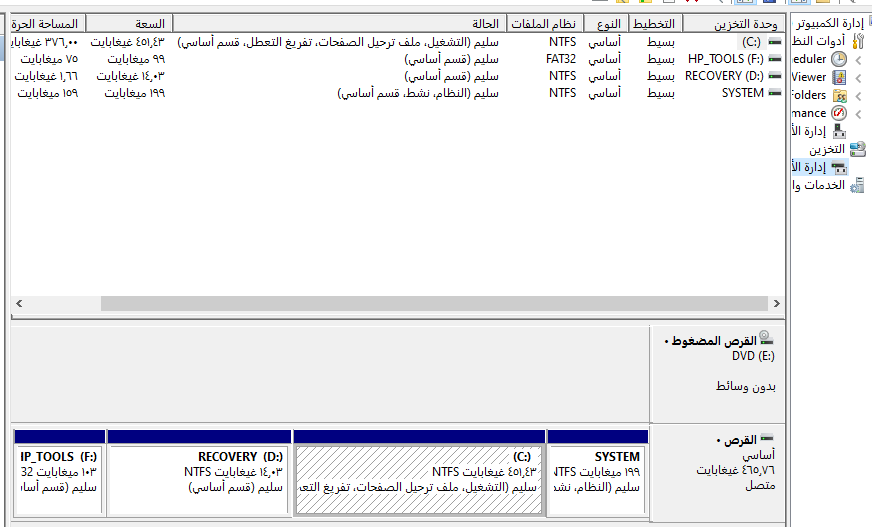
Task: Click the drive icon beside RECOVERY (D:) row
Action: [775, 75]
